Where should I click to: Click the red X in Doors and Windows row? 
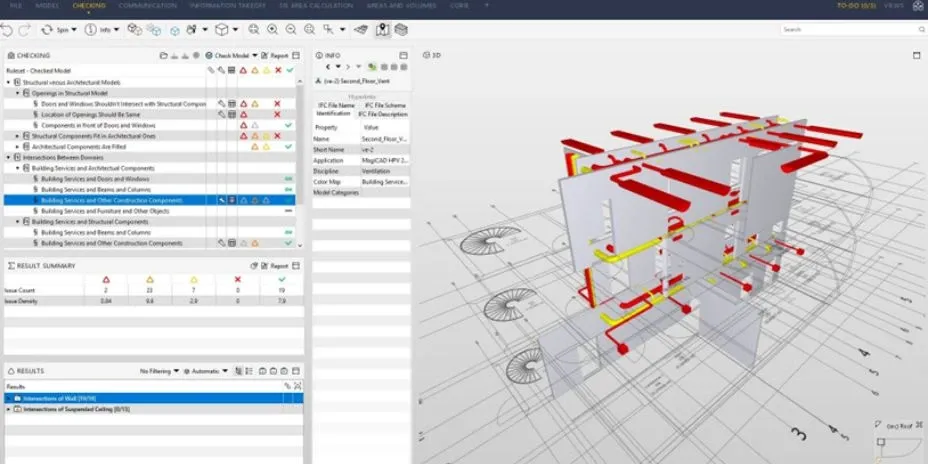pyautogui.click(x=277, y=104)
